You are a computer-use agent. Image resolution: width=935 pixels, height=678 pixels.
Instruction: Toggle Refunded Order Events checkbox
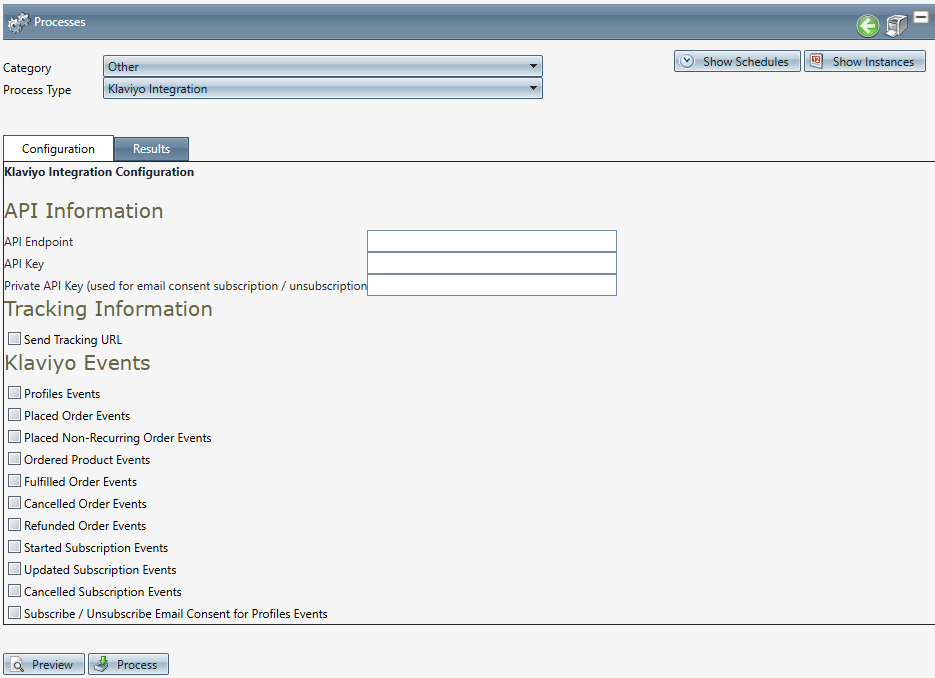click(14, 525)
